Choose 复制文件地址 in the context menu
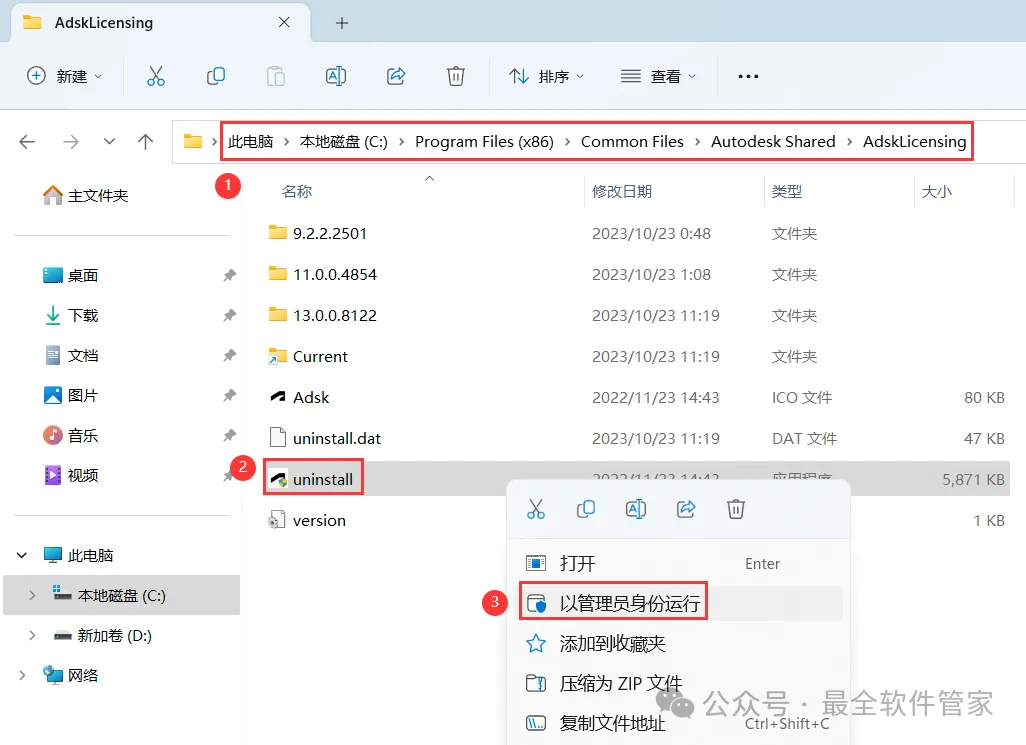This screenshot has width=1026, height=745. coord(679,723)
